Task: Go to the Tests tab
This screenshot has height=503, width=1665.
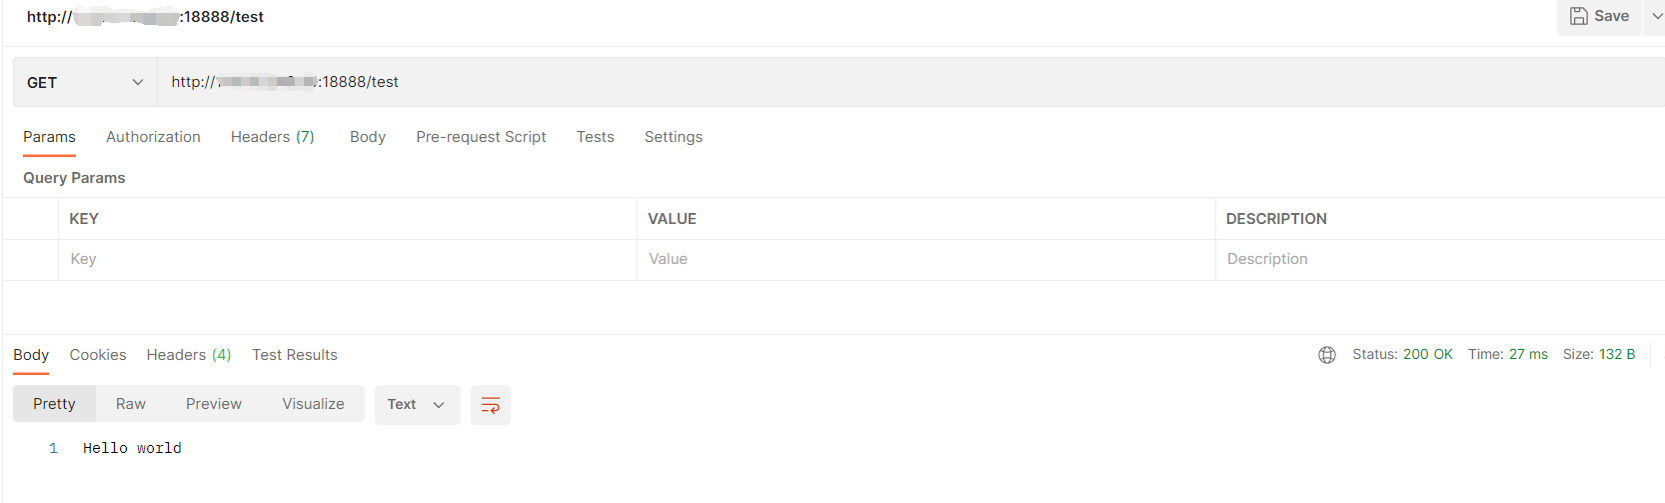Action: 595,137
